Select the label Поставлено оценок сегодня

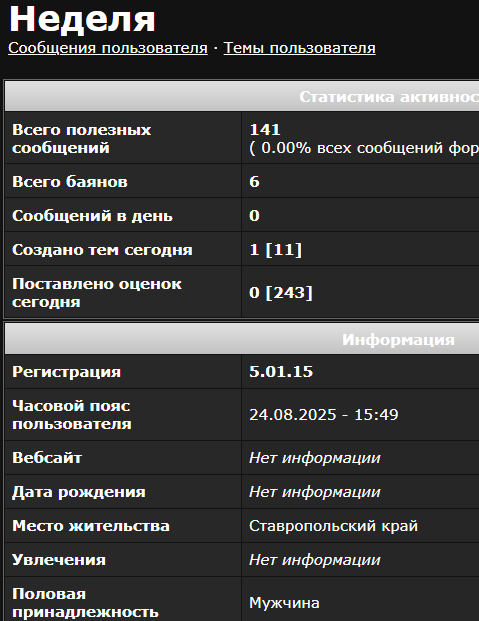pyautogui.click(x=97, y=293)
